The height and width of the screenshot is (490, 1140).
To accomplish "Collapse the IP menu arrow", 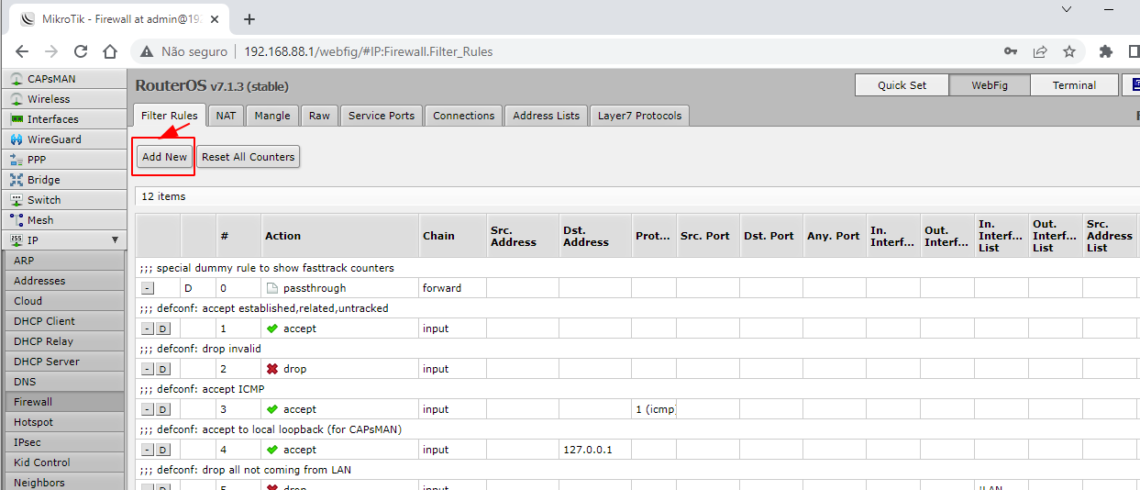I will [114, 240].
